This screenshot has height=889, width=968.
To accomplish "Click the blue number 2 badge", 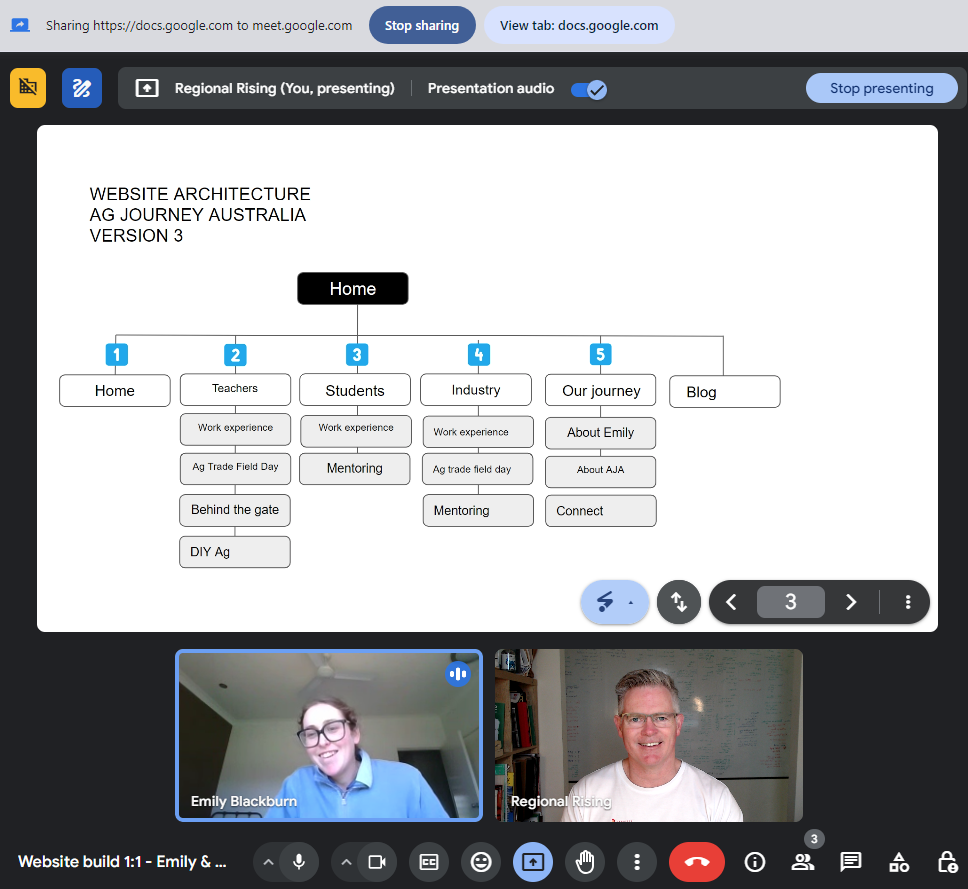I will [235, 355].
